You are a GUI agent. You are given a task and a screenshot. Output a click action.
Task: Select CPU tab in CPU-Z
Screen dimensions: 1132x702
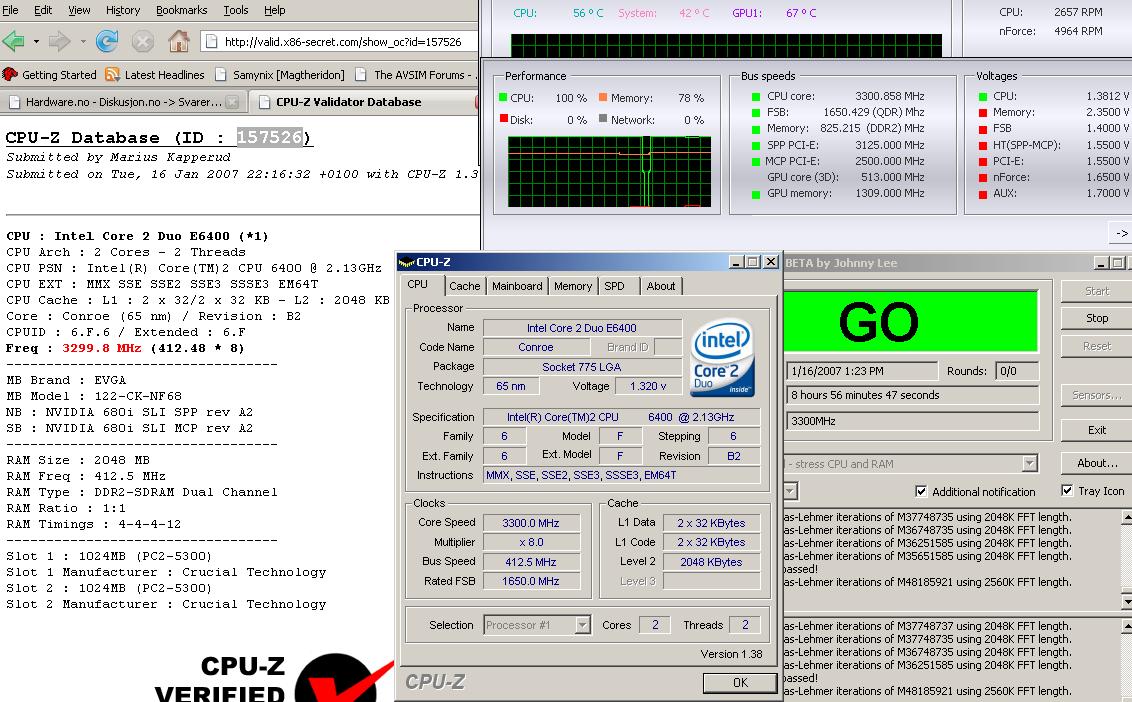click(417, 285)
